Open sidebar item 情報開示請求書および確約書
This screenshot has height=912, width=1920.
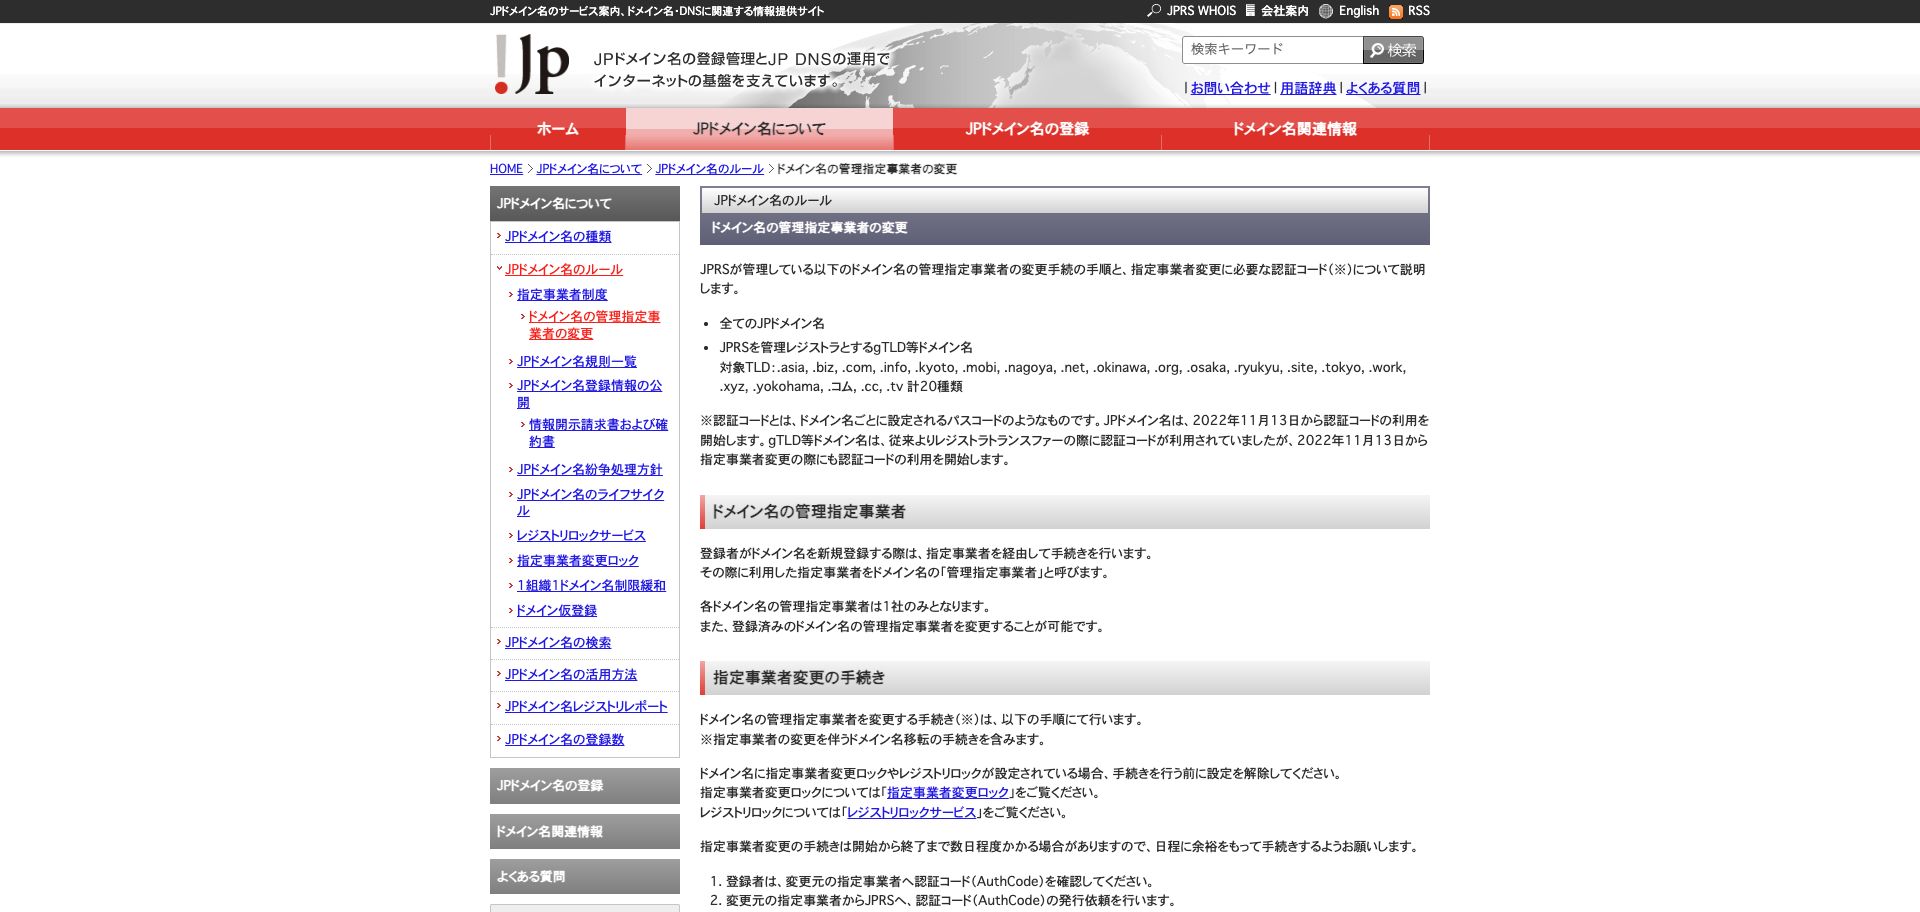[597, 433]
